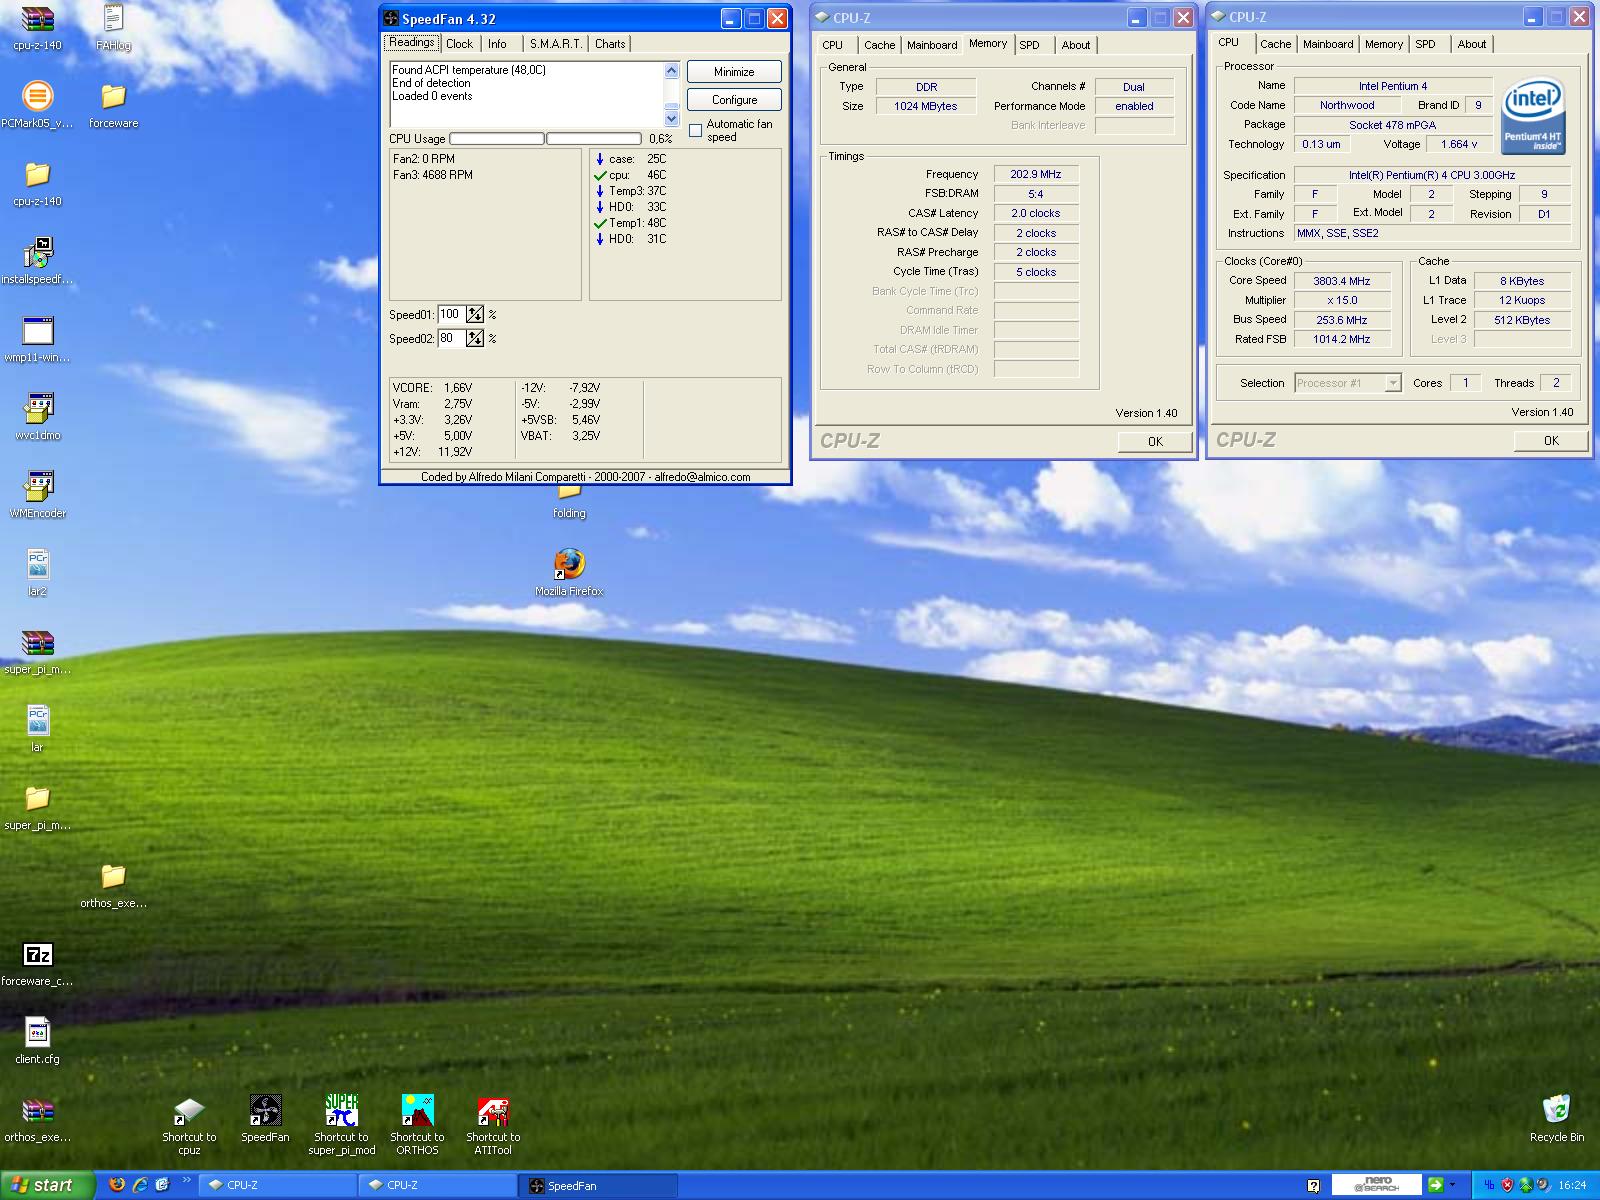Launch Shortcut to cpuz icon
The width and height of the screenshot is (1600, 1200).
(x=189, y=1124)
